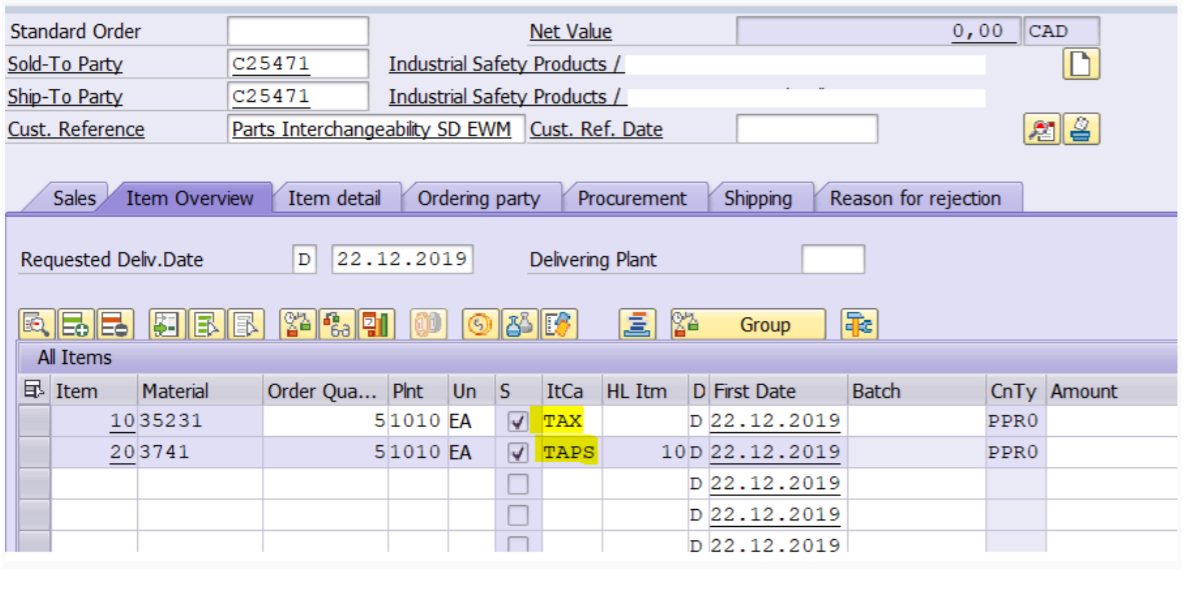Open the table settings icon left of Item header
Screen dimensions: 1185x605
(x=34, y=390)
